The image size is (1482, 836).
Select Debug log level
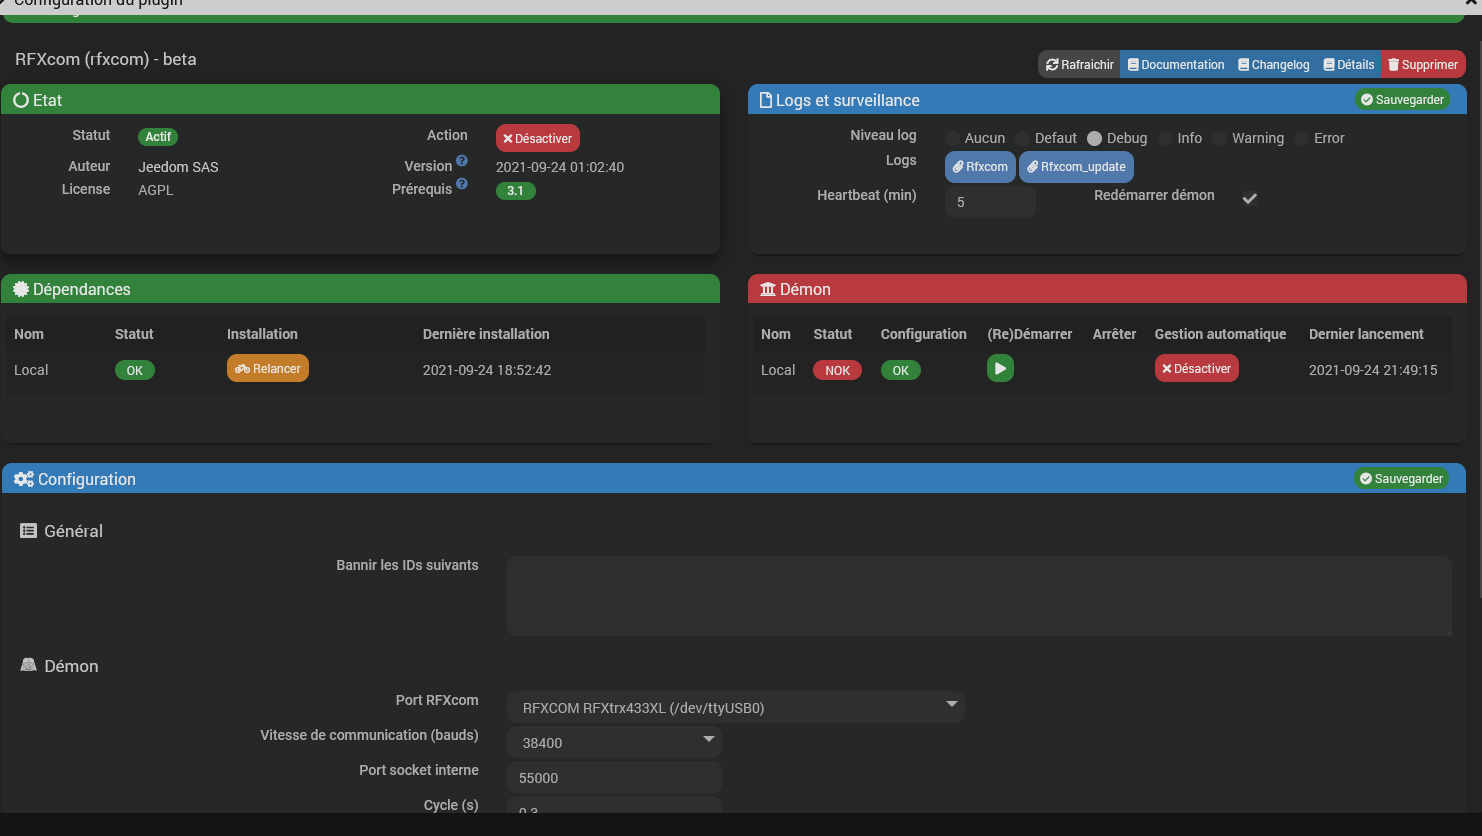(x=1094, y=138)
